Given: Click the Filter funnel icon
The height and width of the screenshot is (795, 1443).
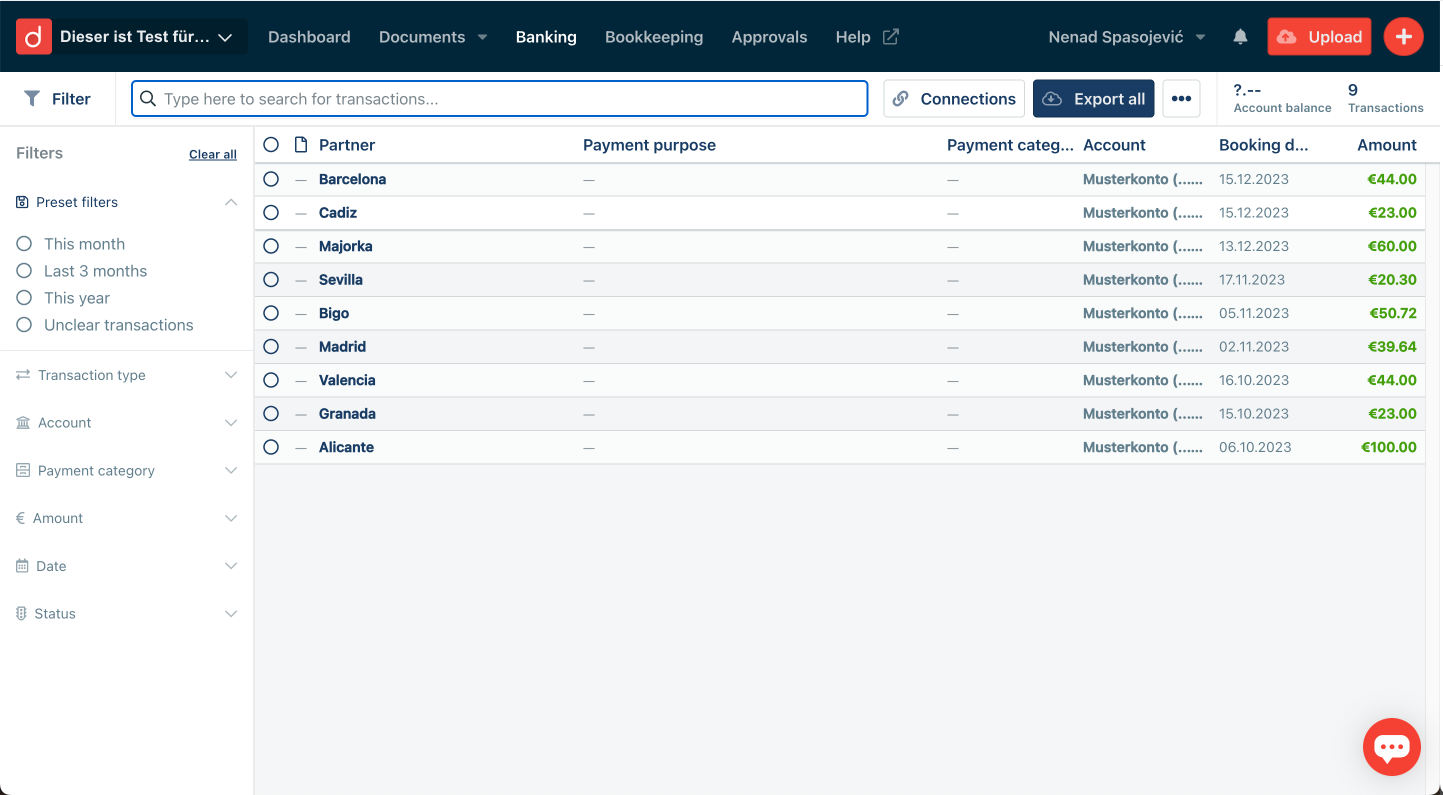Looking at the screenshot, I should click(x=32, y=99).
